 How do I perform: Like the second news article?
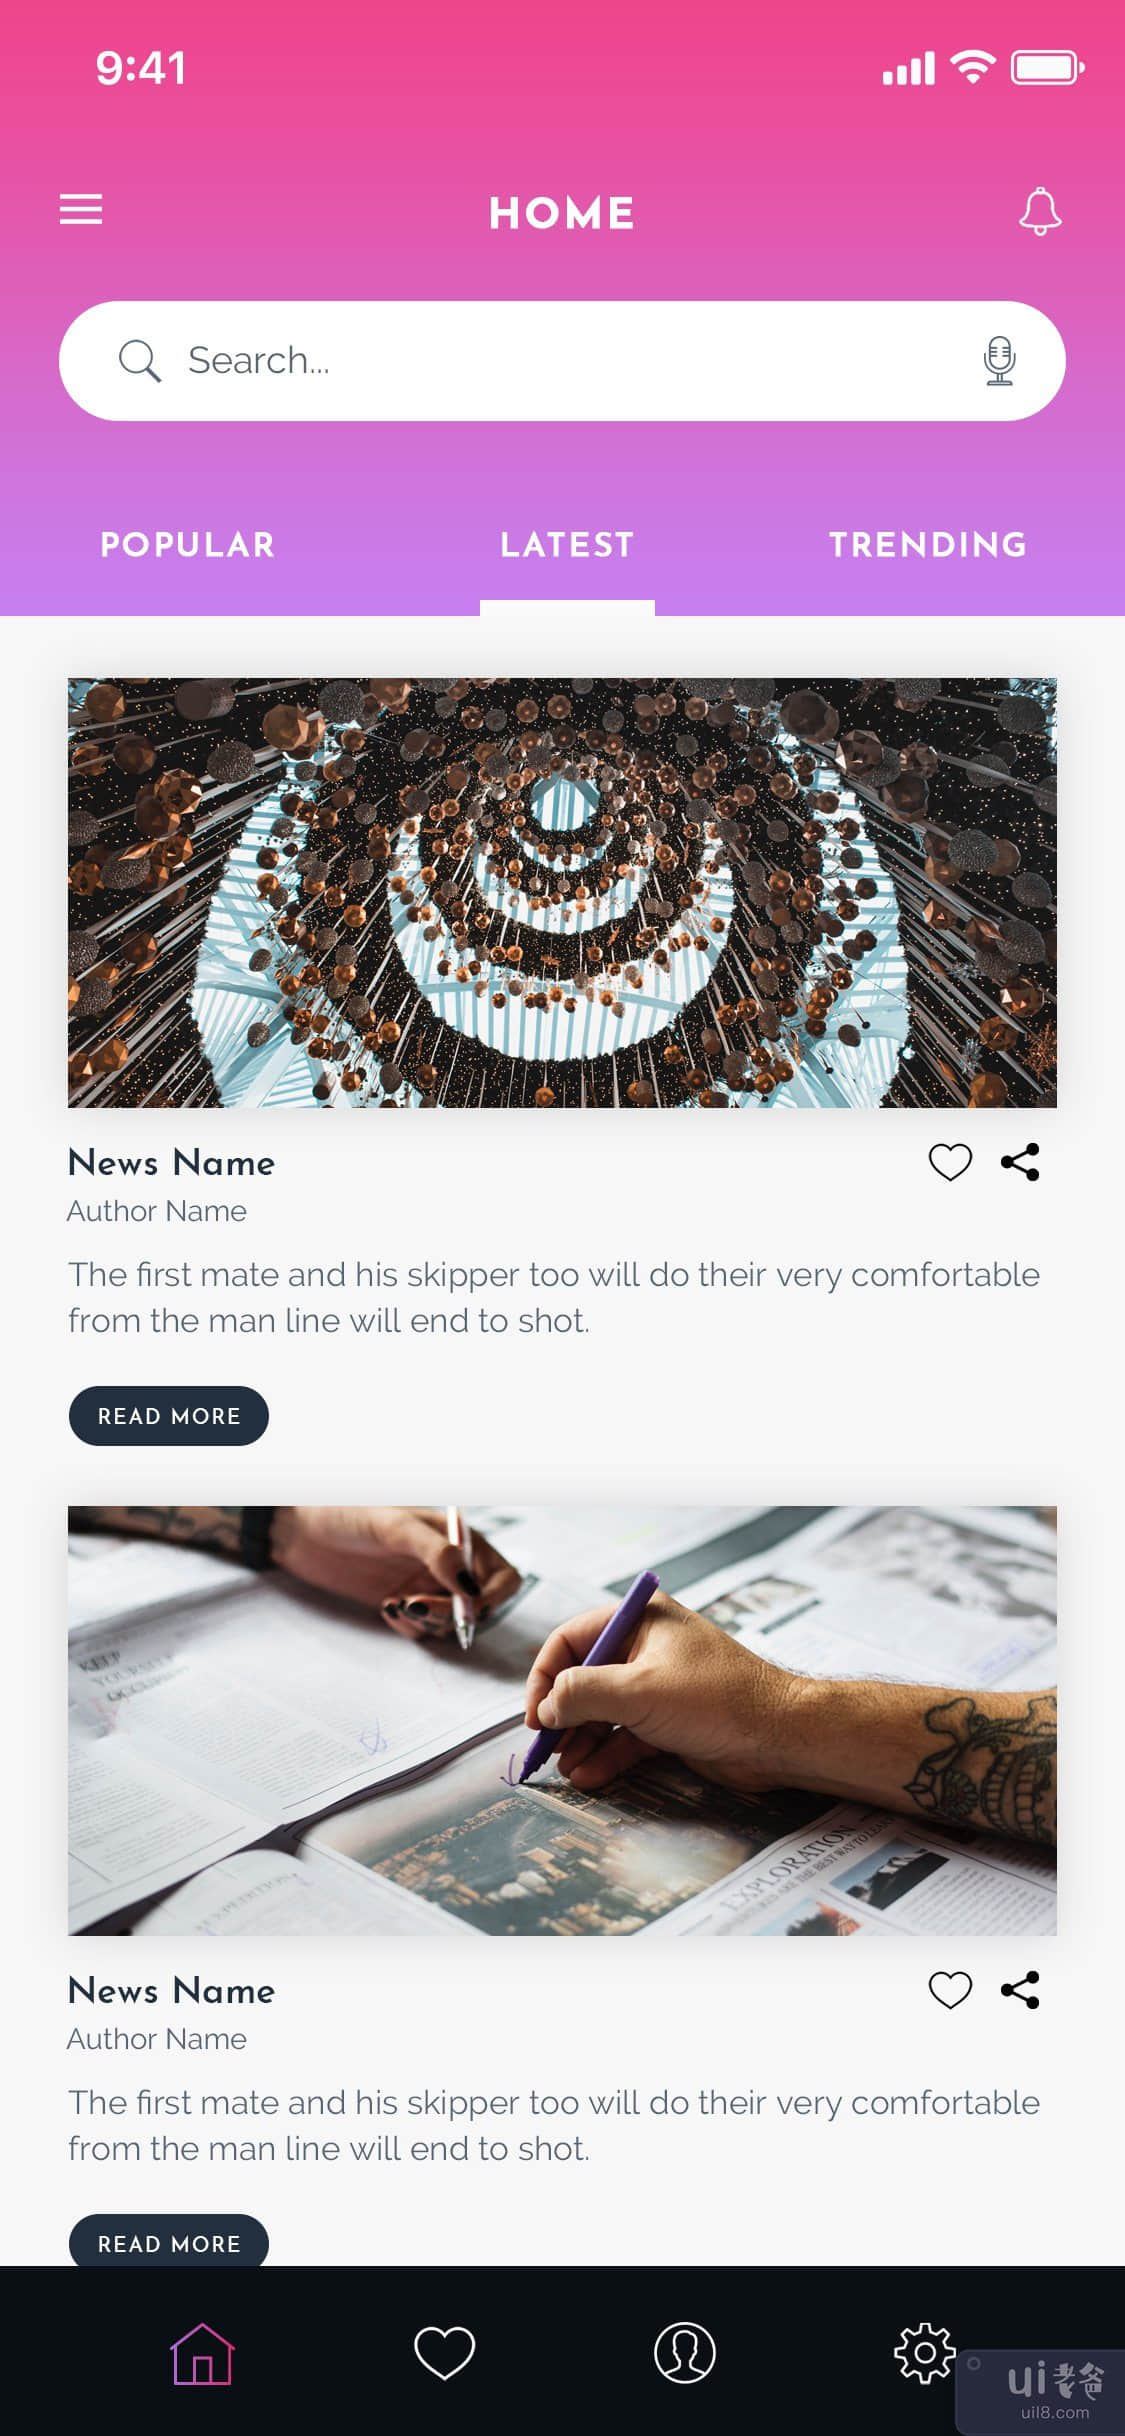pyautogui.click(x=950, y=1990)
